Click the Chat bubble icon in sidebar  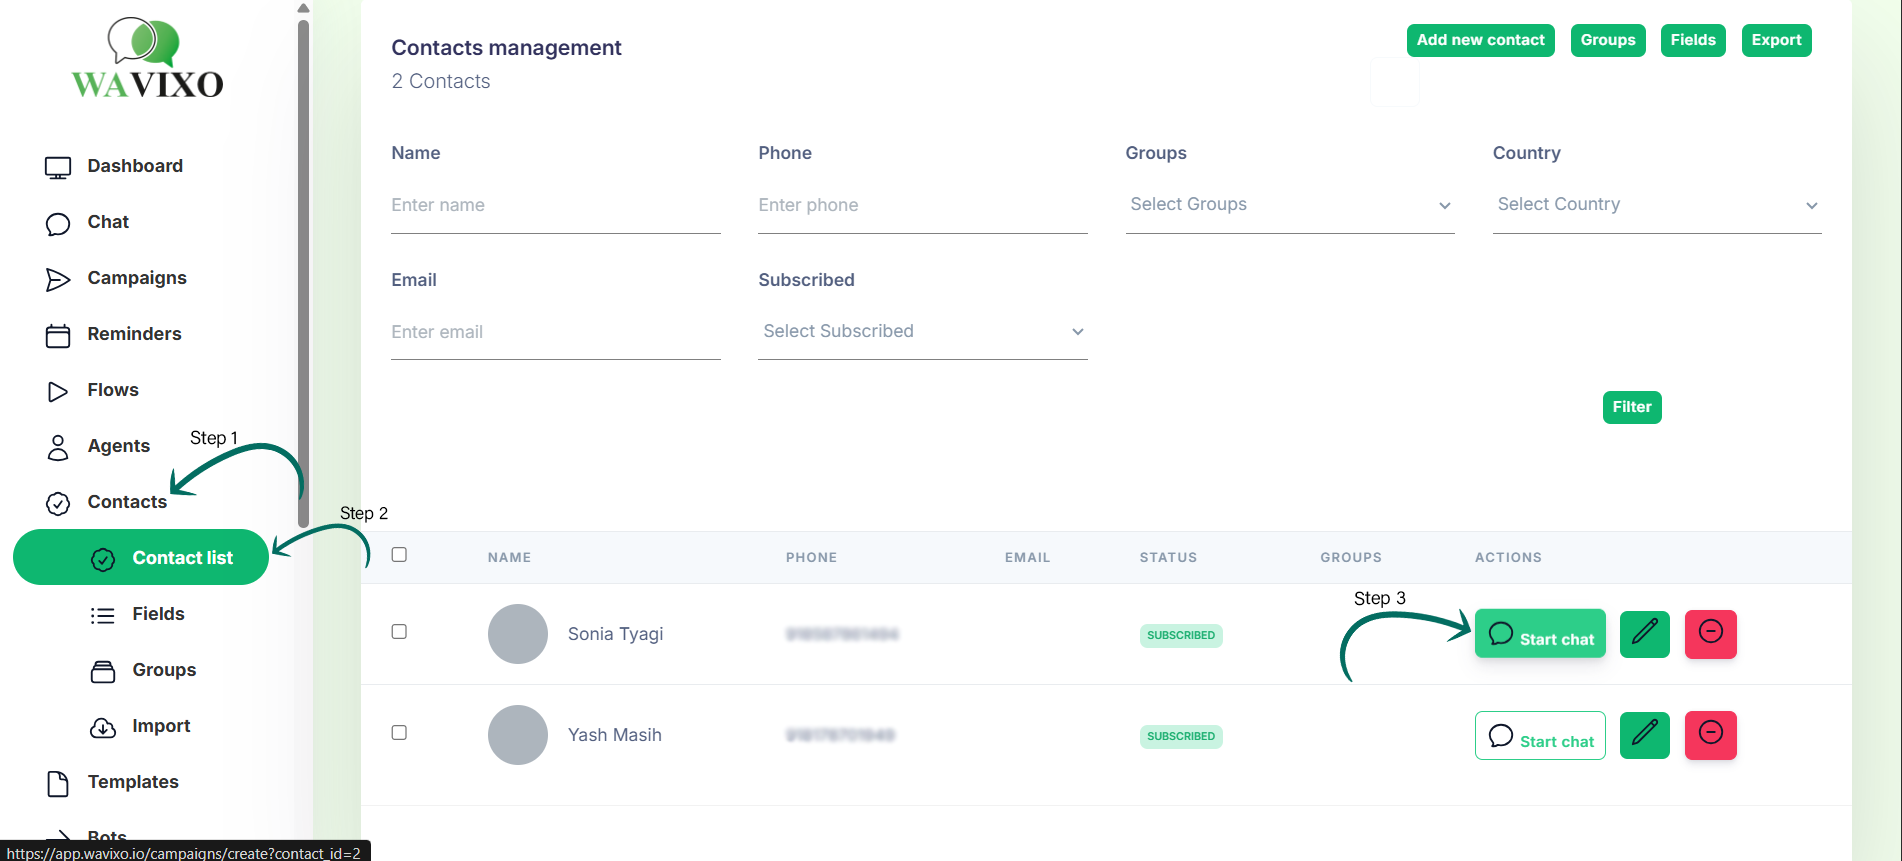point(58,223)
